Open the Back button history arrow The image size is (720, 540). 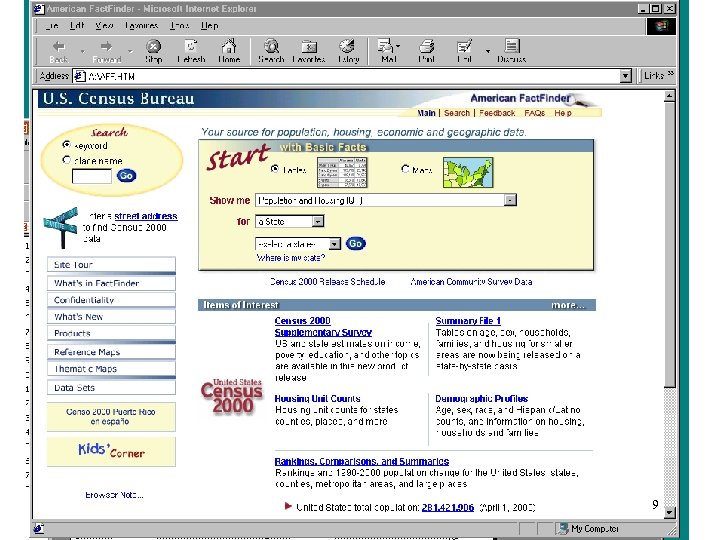point(83,51)
